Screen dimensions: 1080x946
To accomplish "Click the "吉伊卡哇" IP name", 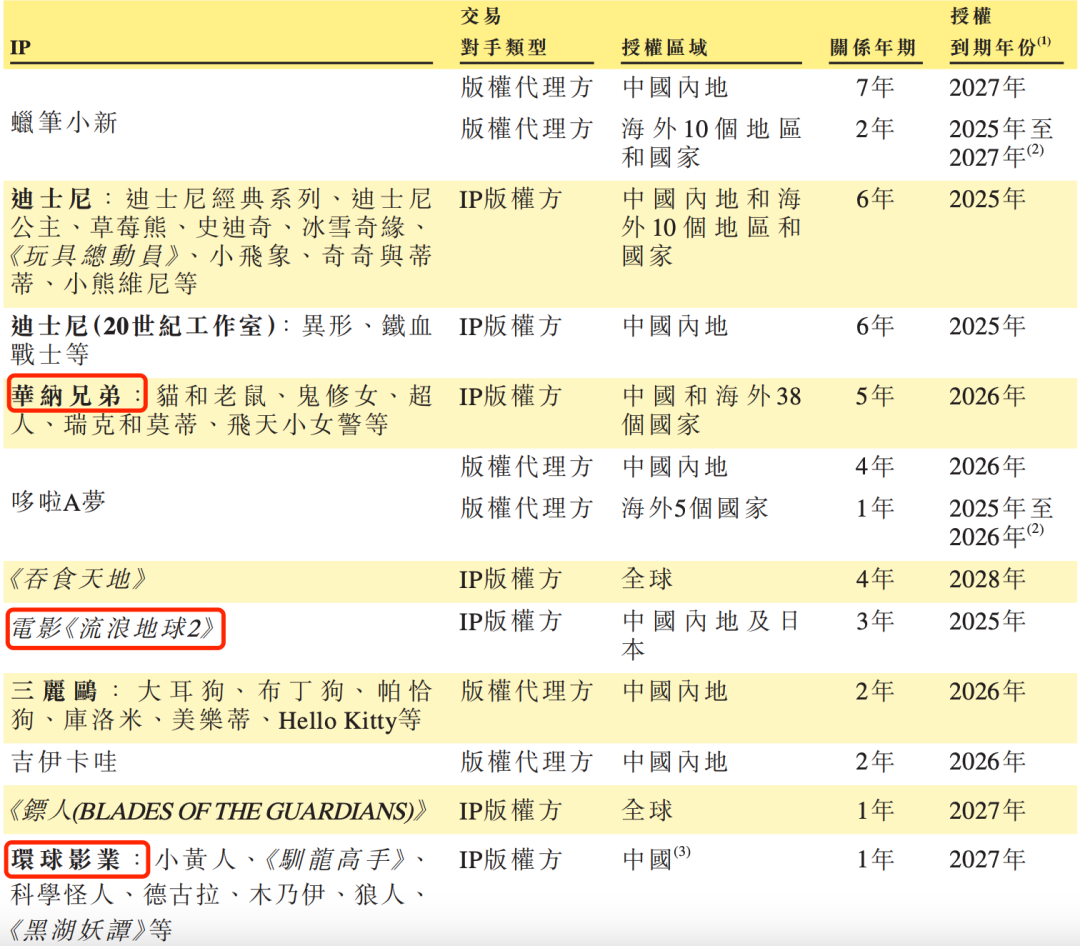I will [64, 762].
